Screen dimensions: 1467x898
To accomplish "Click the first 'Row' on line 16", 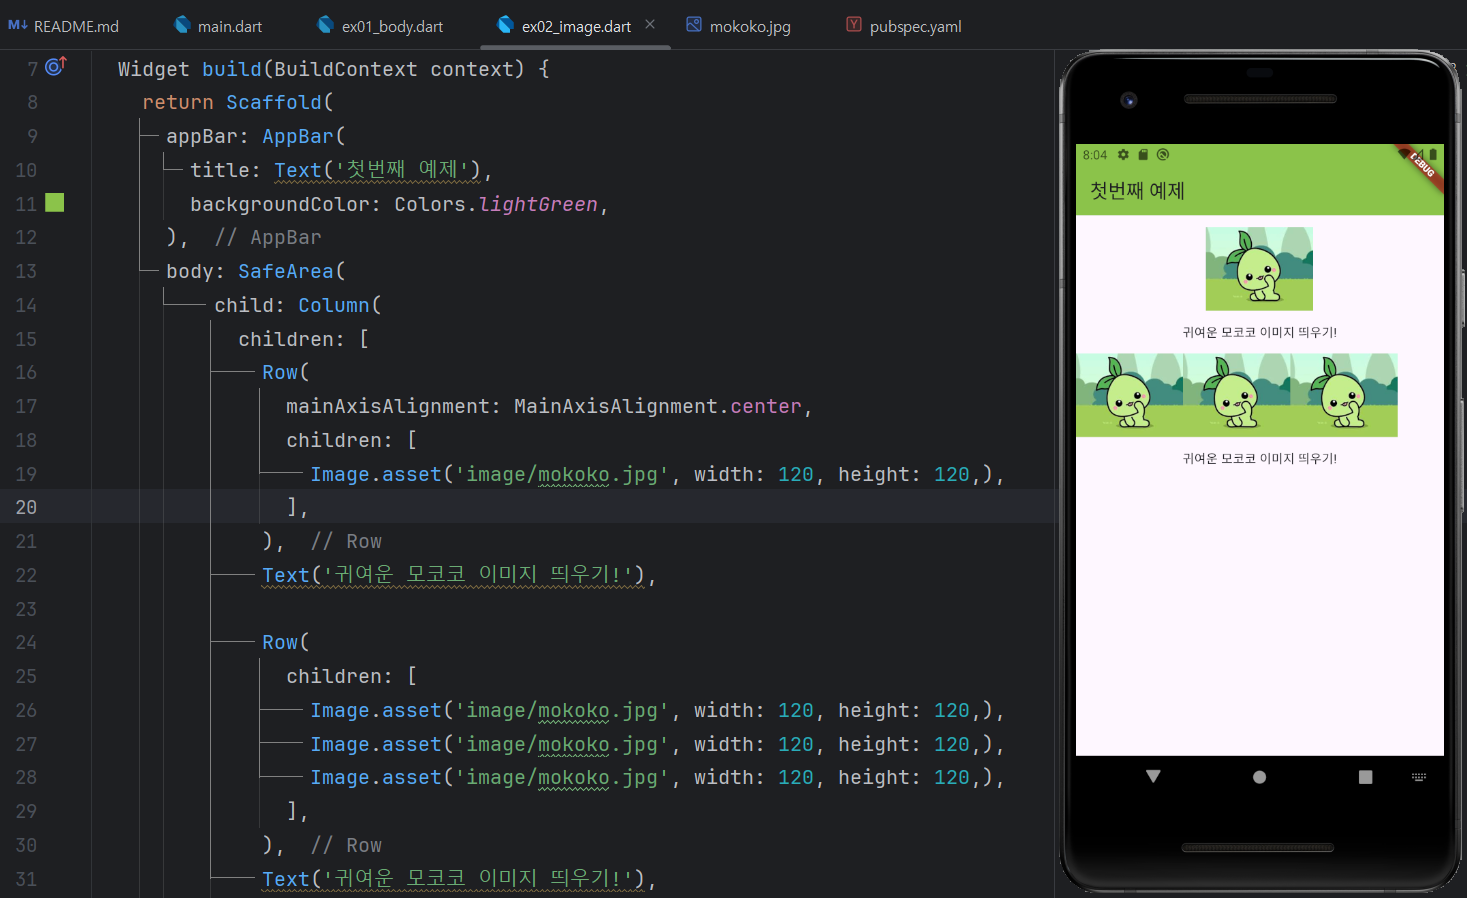I will tap(280, 372).
